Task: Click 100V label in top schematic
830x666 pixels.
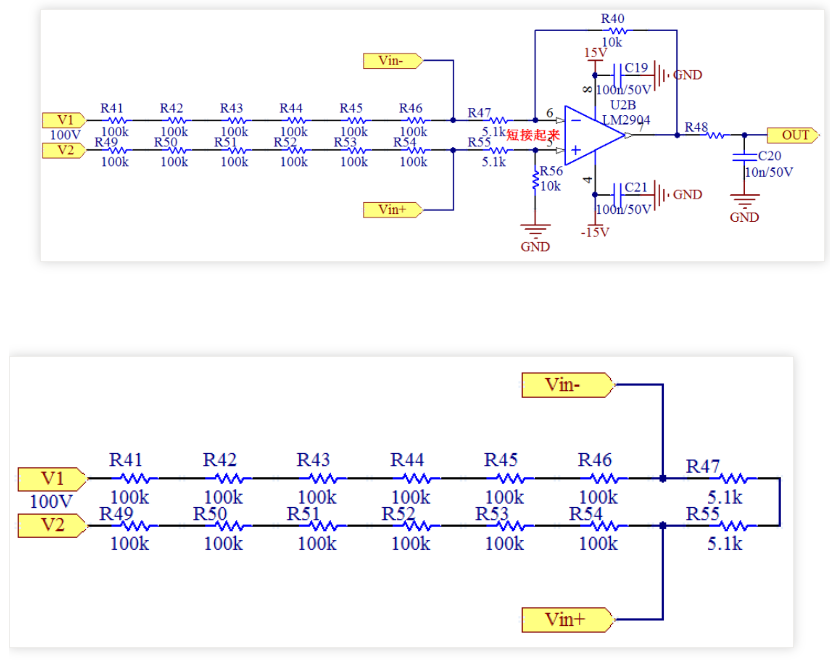Action: 65,135
